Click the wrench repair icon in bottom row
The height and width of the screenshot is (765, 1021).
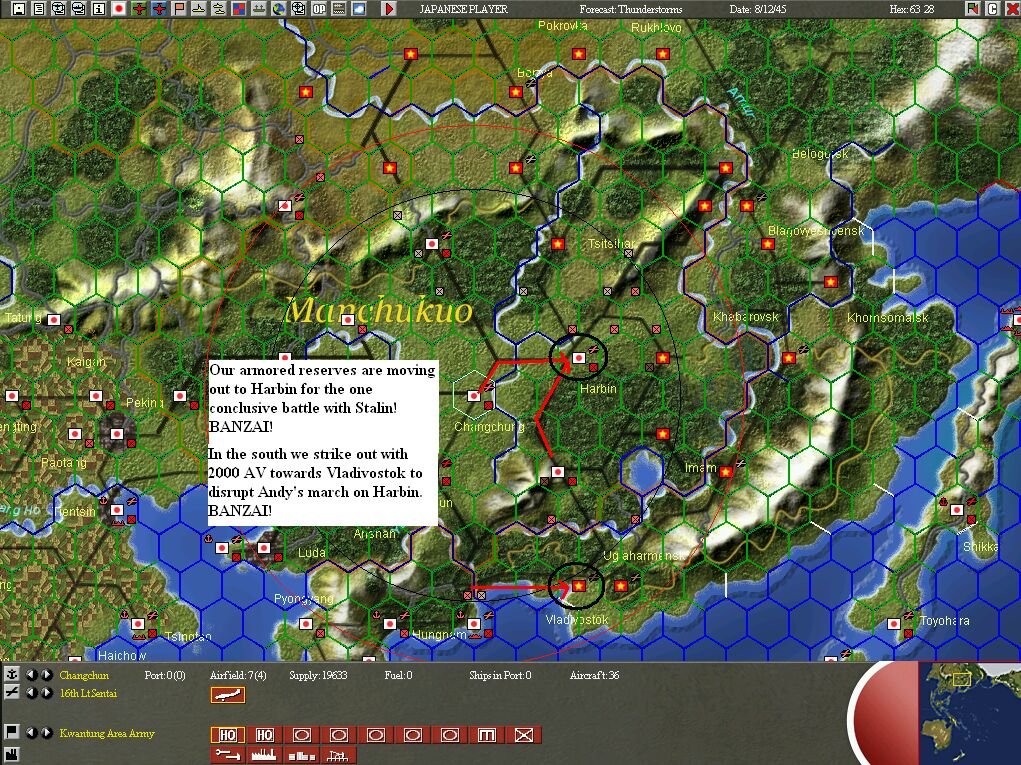(x=228, y=755)
